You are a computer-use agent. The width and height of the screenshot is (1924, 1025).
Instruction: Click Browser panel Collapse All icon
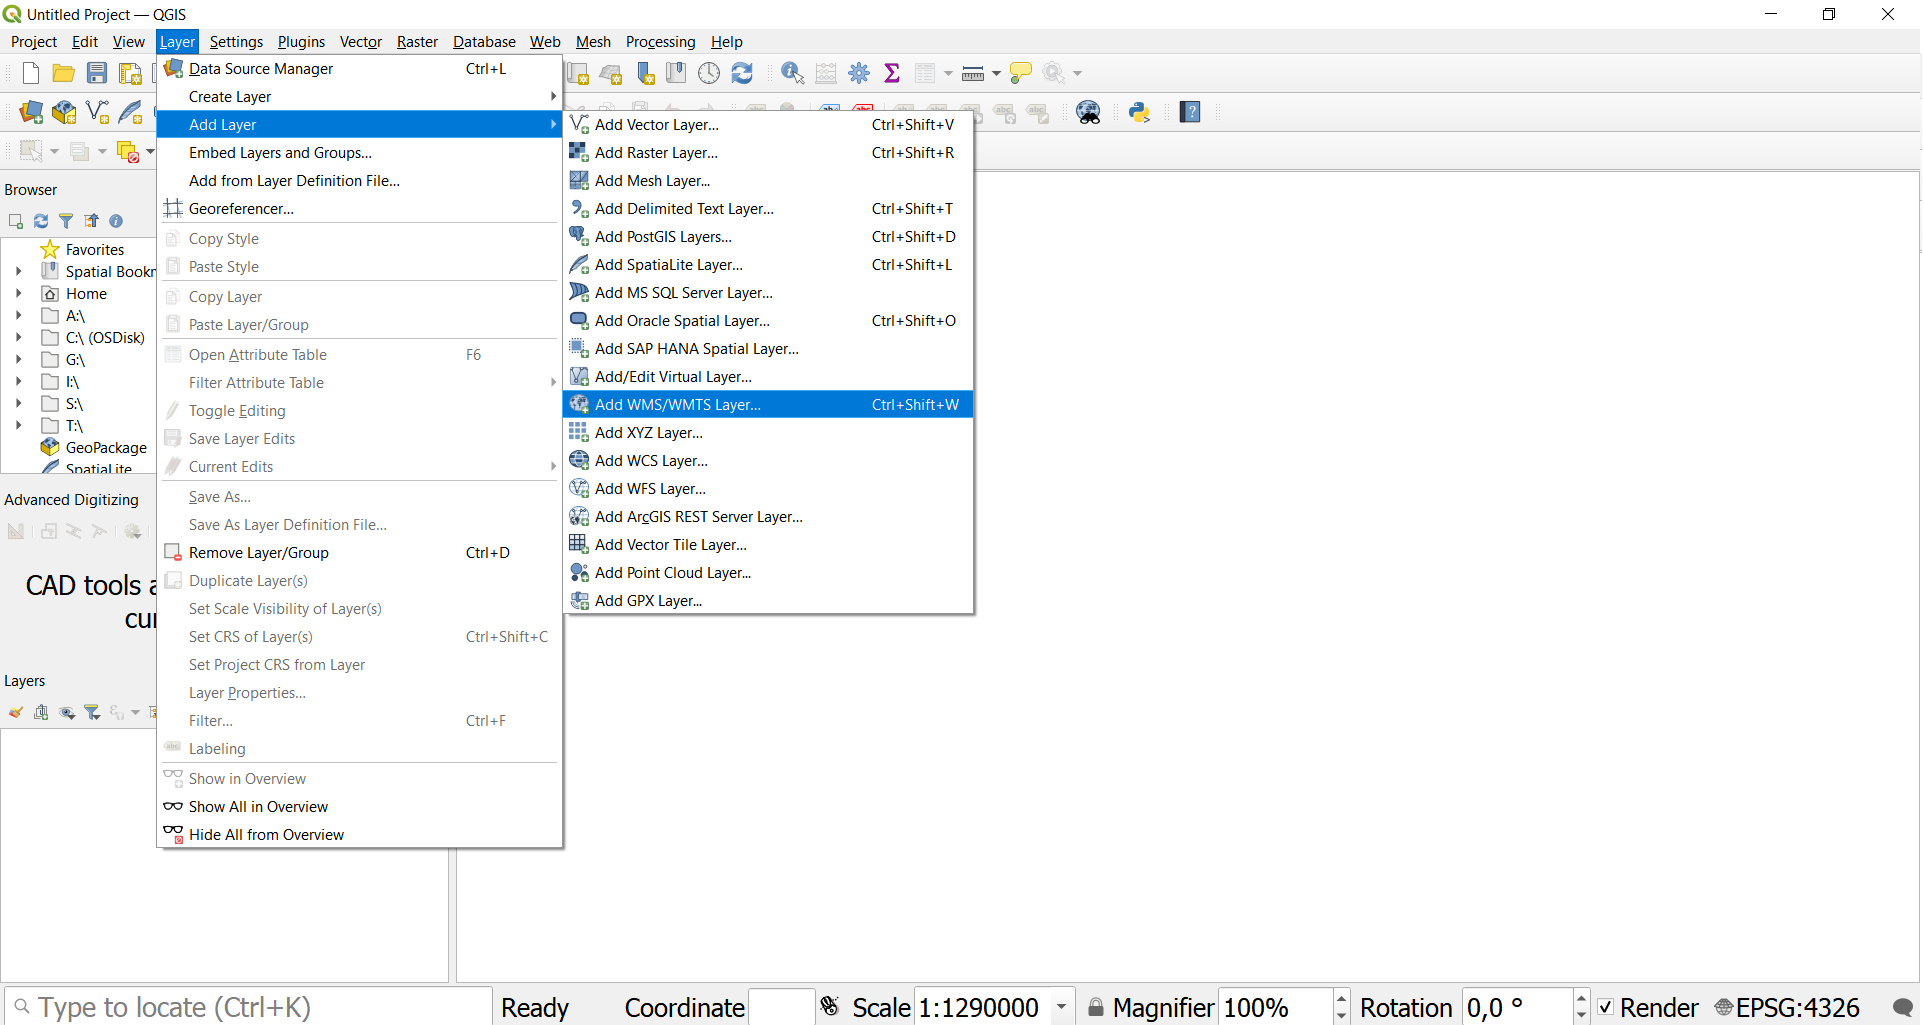[x=91, y=221]
